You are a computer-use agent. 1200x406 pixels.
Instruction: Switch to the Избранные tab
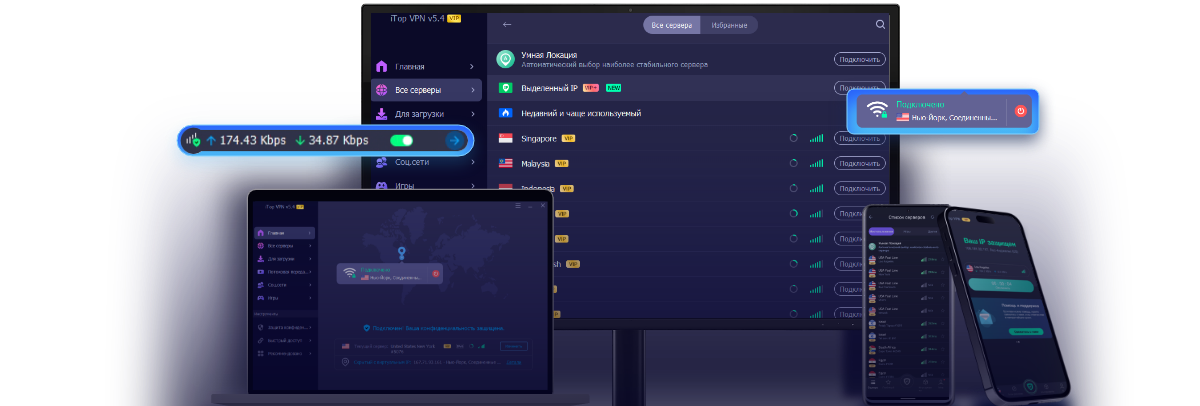(727, 25)
